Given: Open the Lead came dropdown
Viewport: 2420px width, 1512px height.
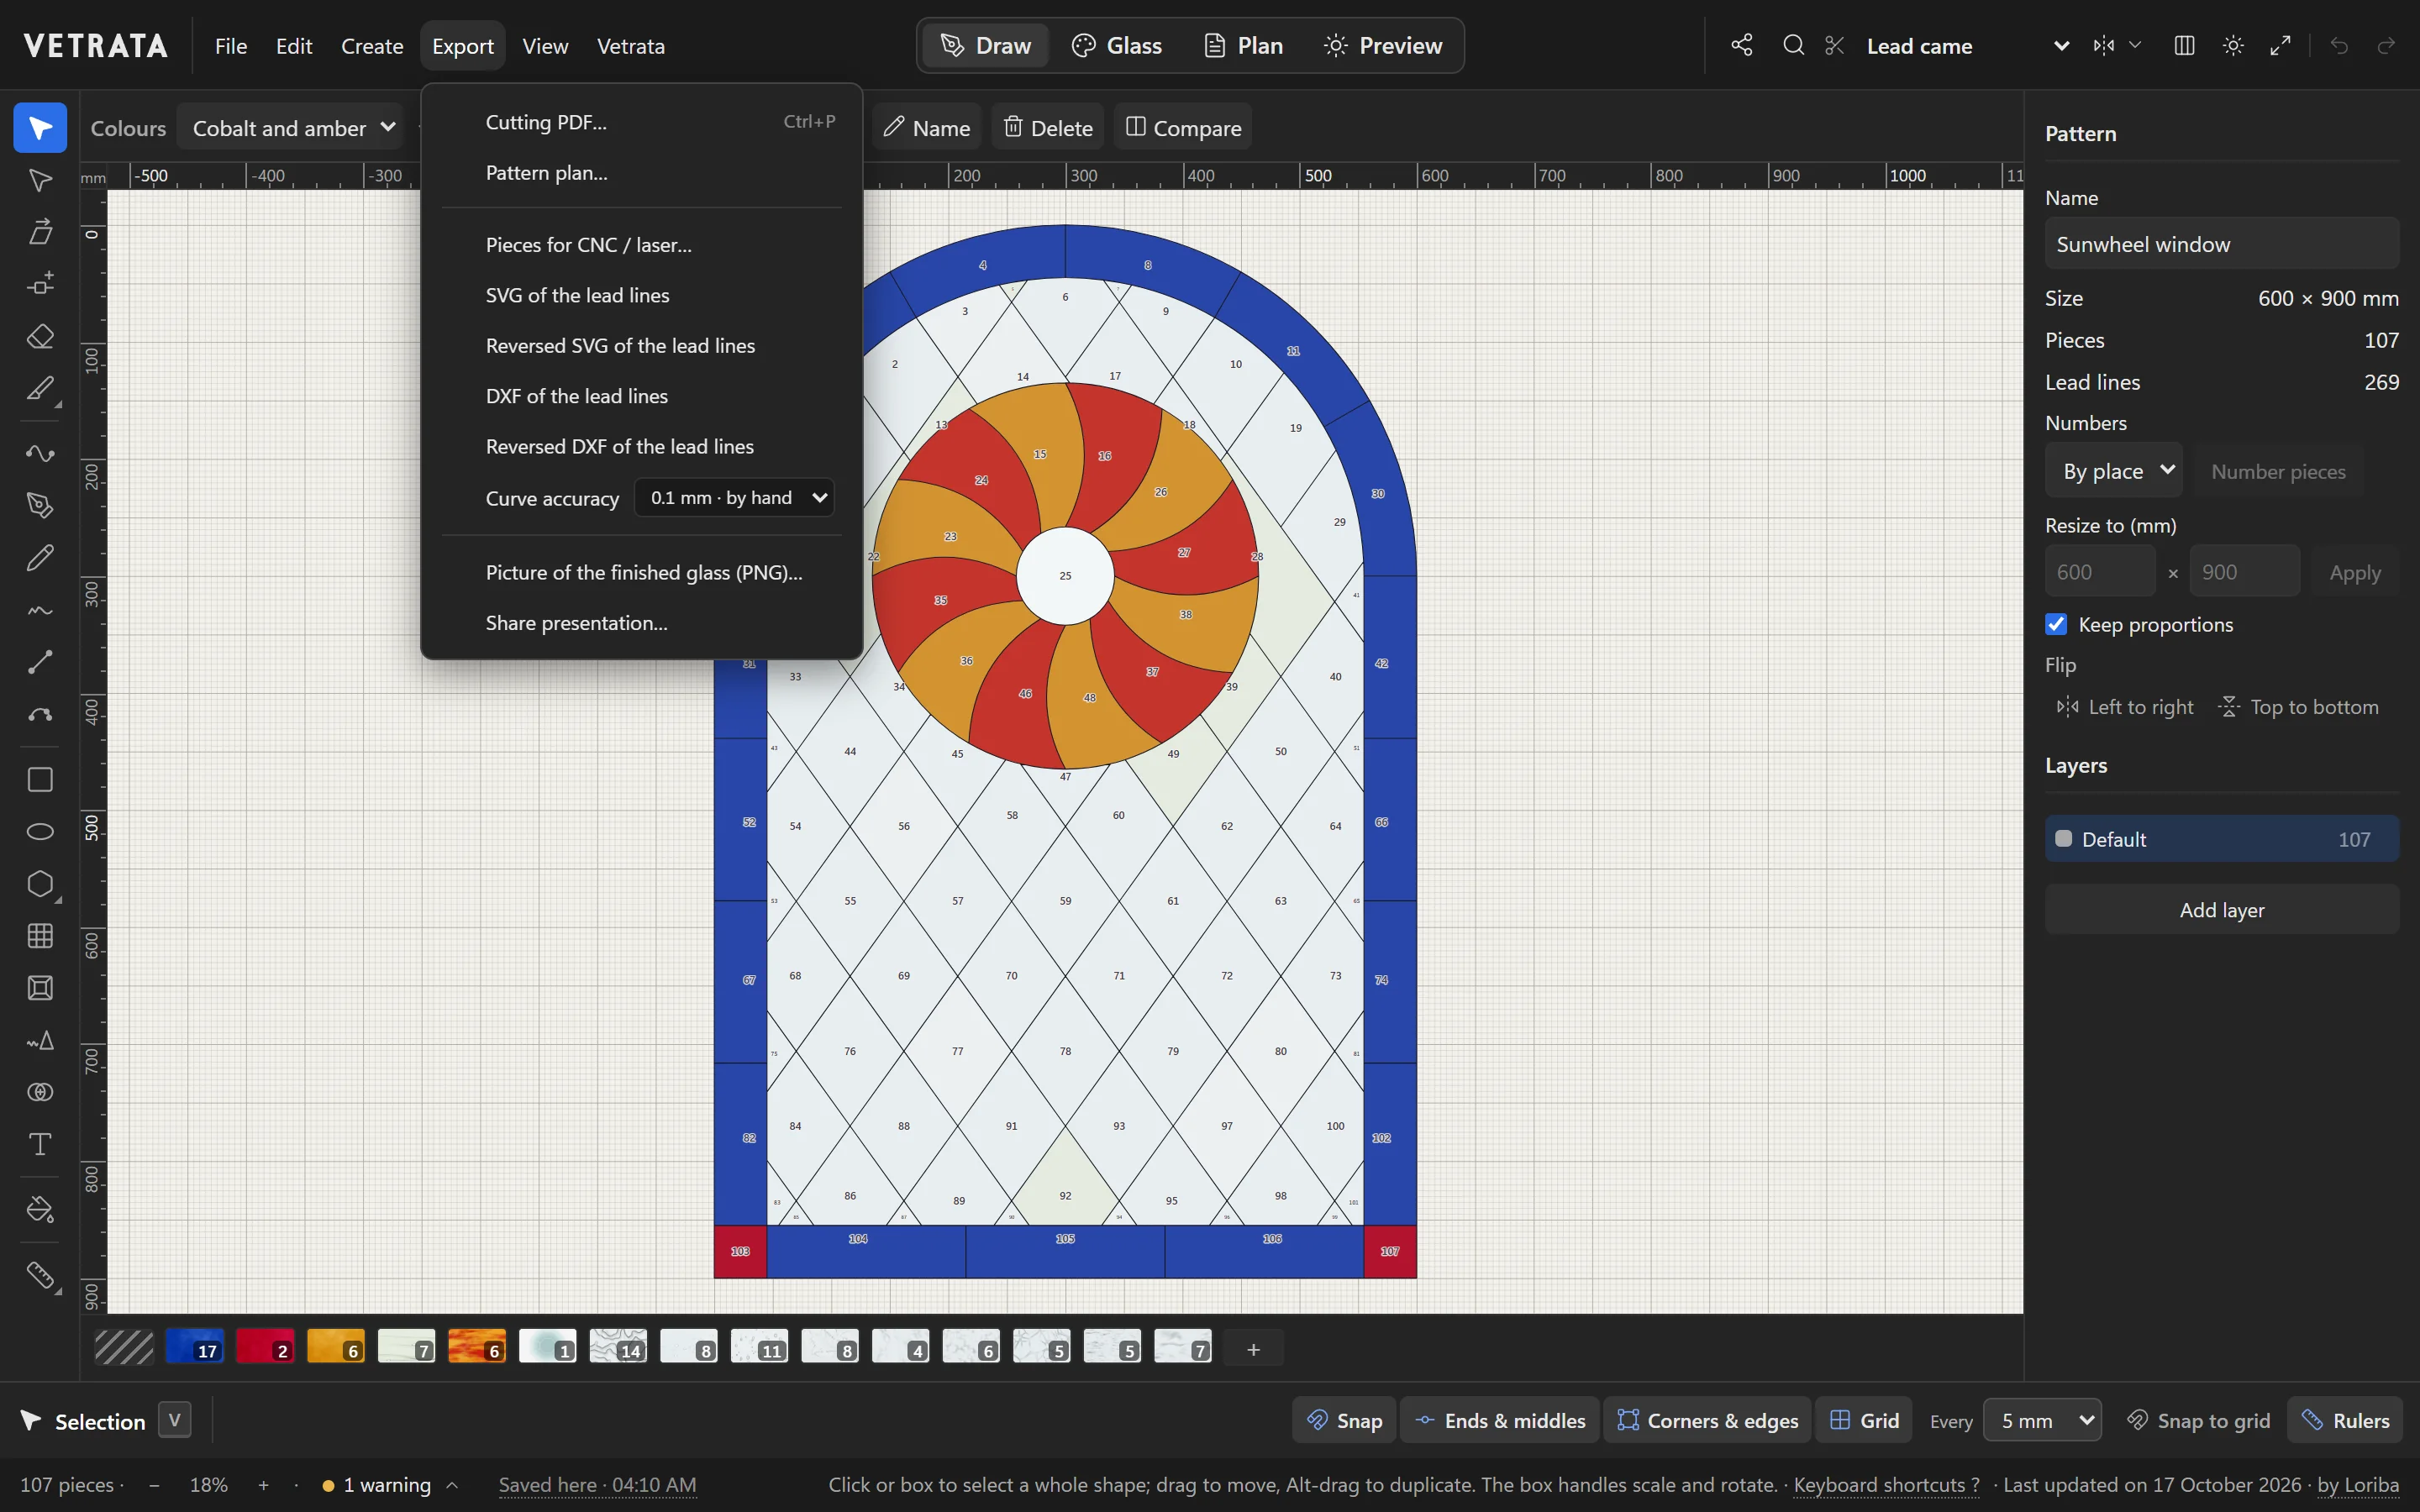Looking at the screenshot, I should pos(1966,45).
